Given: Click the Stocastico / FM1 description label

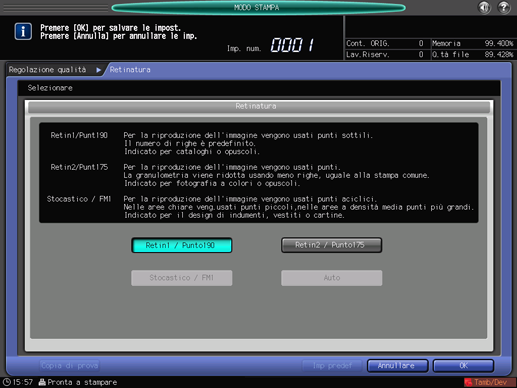Looking at the screenshot, I should pyautogui.click(x=79, y=199).
